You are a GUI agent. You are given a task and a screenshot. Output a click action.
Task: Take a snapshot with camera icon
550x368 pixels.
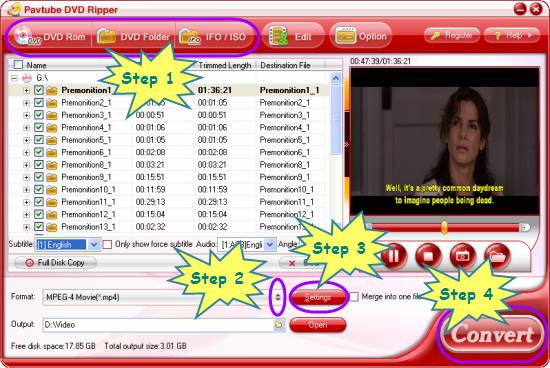tap(463, 256)
